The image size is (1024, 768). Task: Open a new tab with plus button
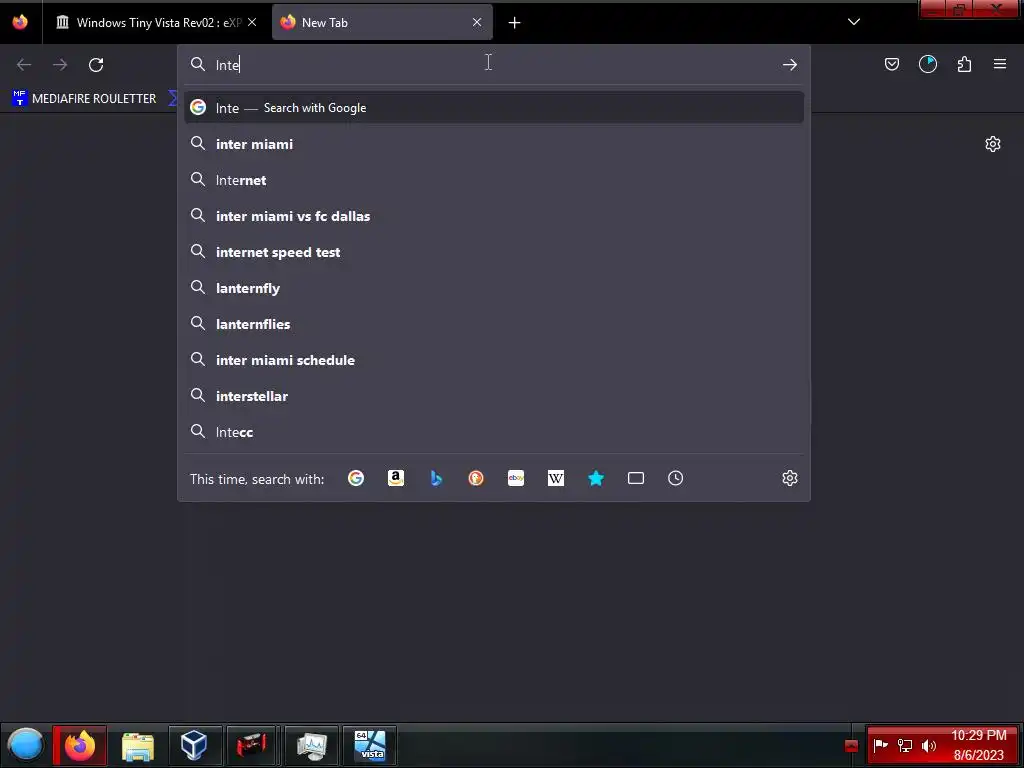(515, 23)
